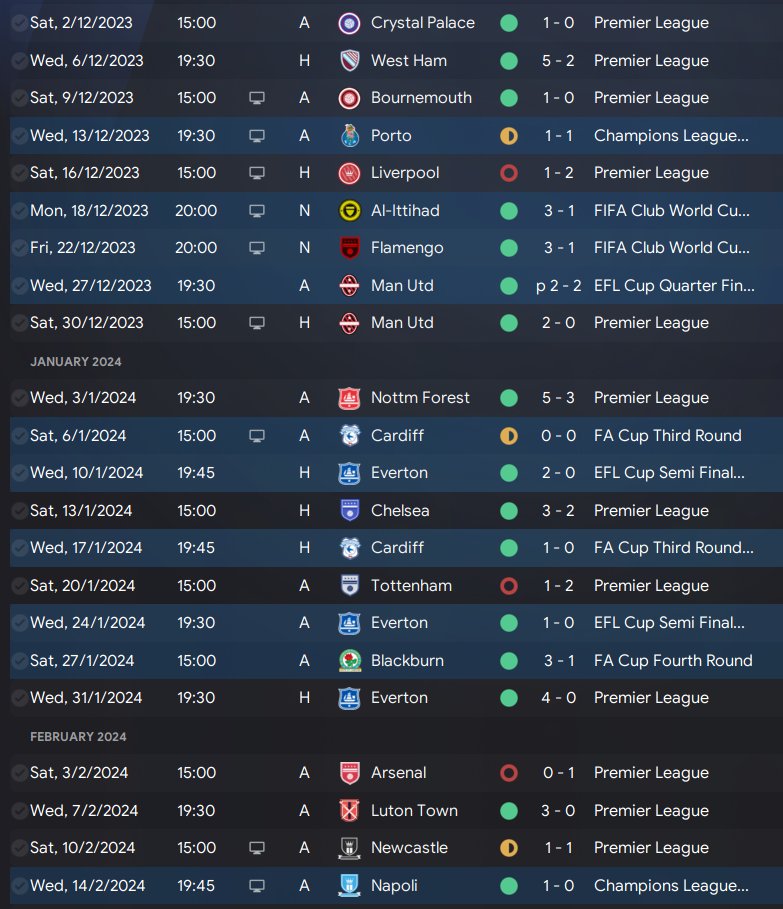Click the TV icon on the Bournemouth row
Screen dimensions: 783x909
(257, 98)
